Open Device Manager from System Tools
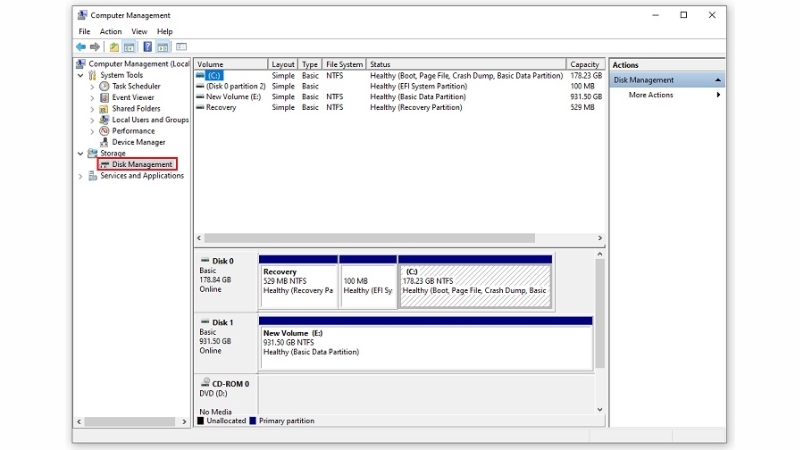Screen dimensions: 800x450 tap(138, 142)
